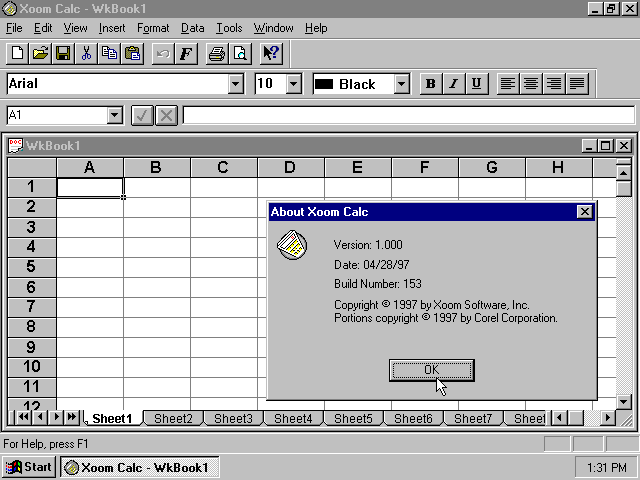Accept entry with the checkmark button
This screenshot has width=640, height=480.
[x=142, y=116]
